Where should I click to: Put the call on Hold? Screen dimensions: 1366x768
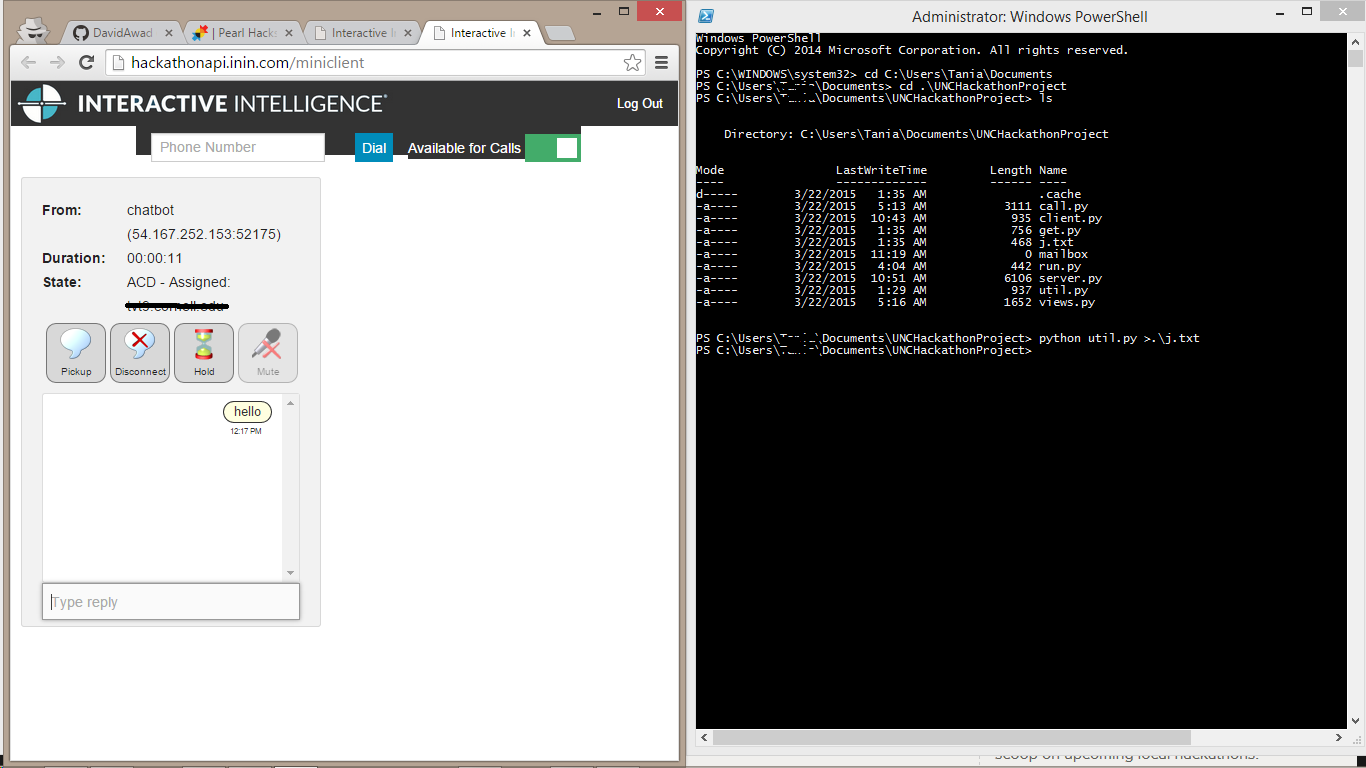(x=204, y=352)
